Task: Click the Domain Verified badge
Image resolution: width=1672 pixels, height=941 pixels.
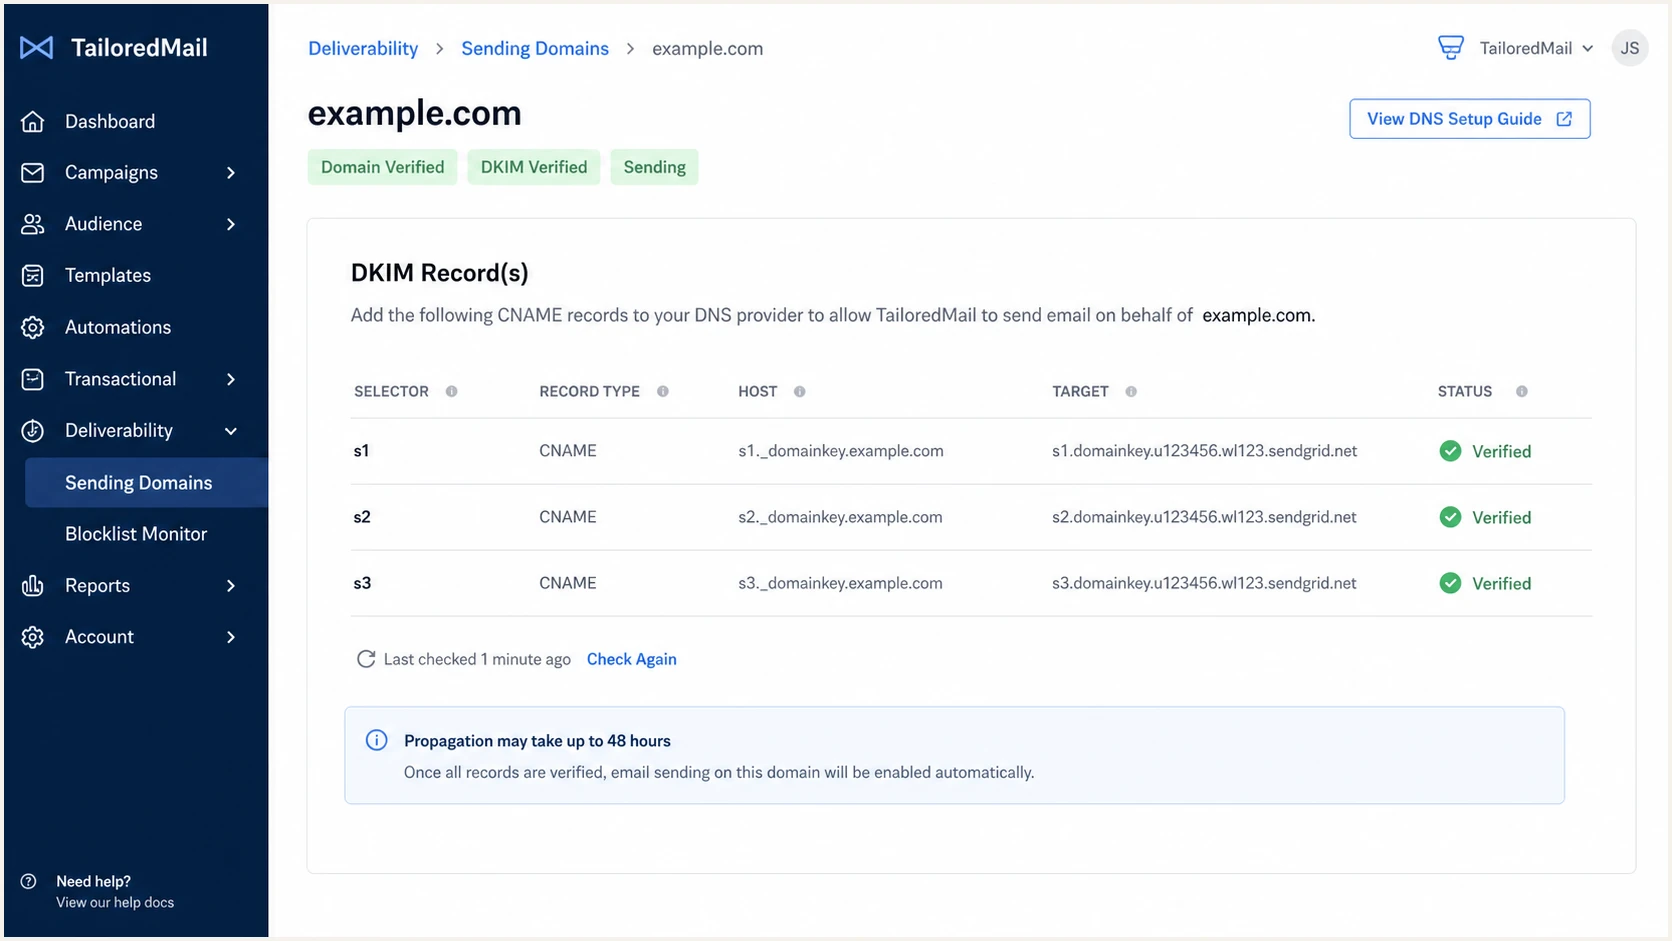Action: click(x=382, y=167)
